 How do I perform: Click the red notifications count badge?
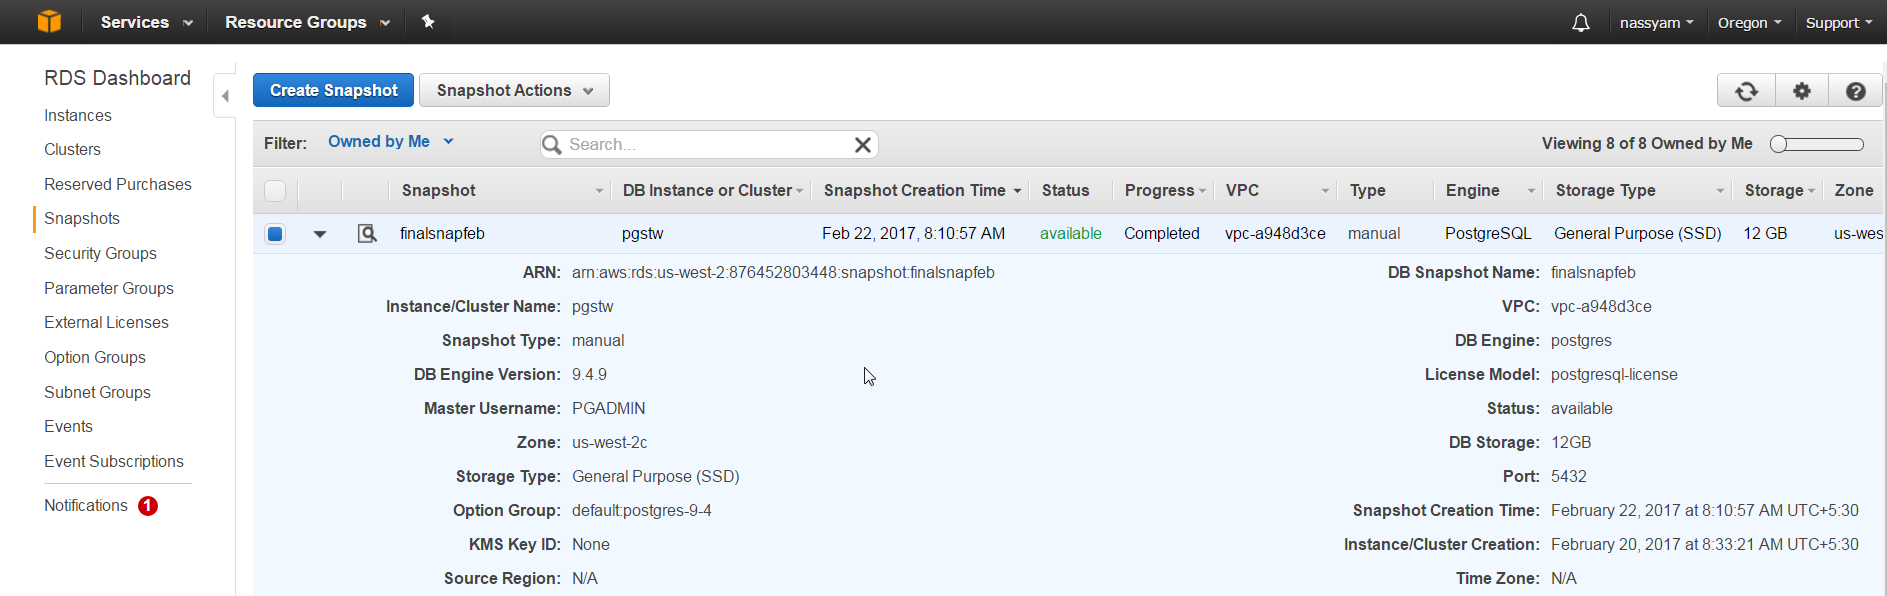[x=148, y=506]
